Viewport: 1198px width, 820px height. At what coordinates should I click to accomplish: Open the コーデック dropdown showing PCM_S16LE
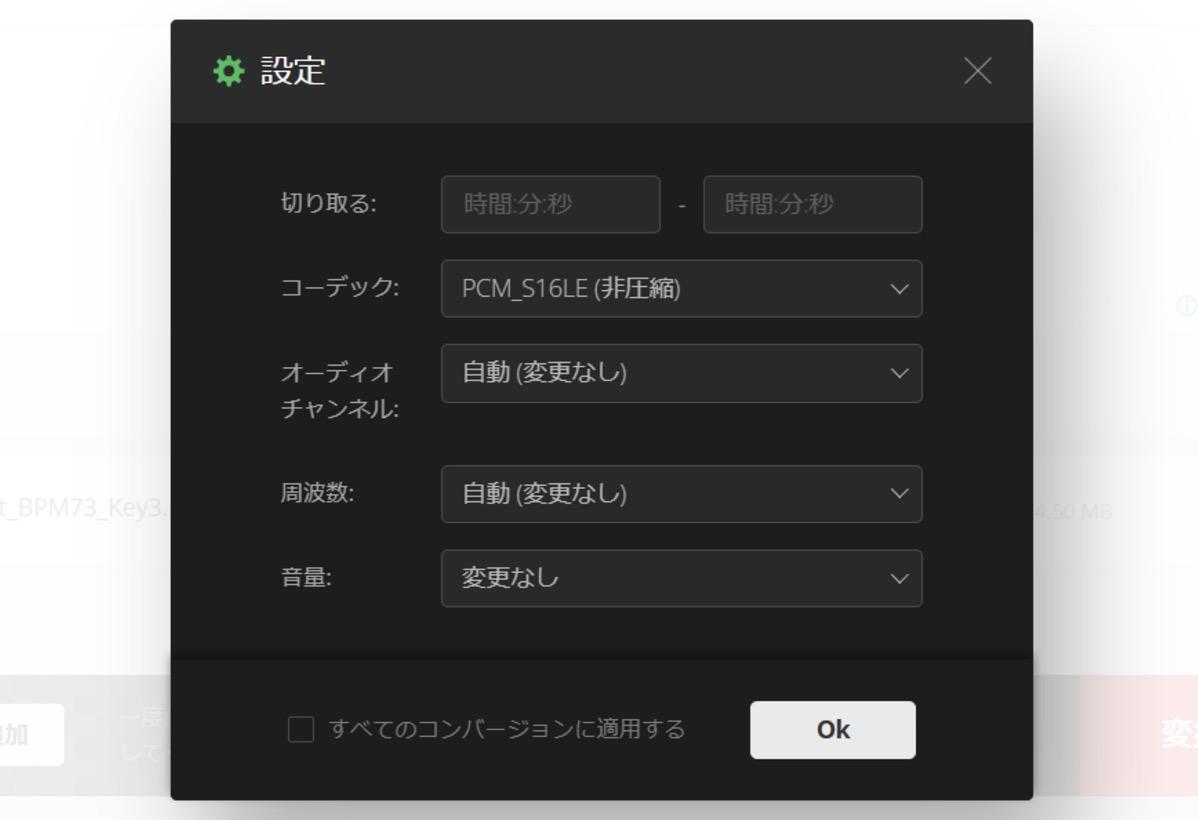click(681, 288)
